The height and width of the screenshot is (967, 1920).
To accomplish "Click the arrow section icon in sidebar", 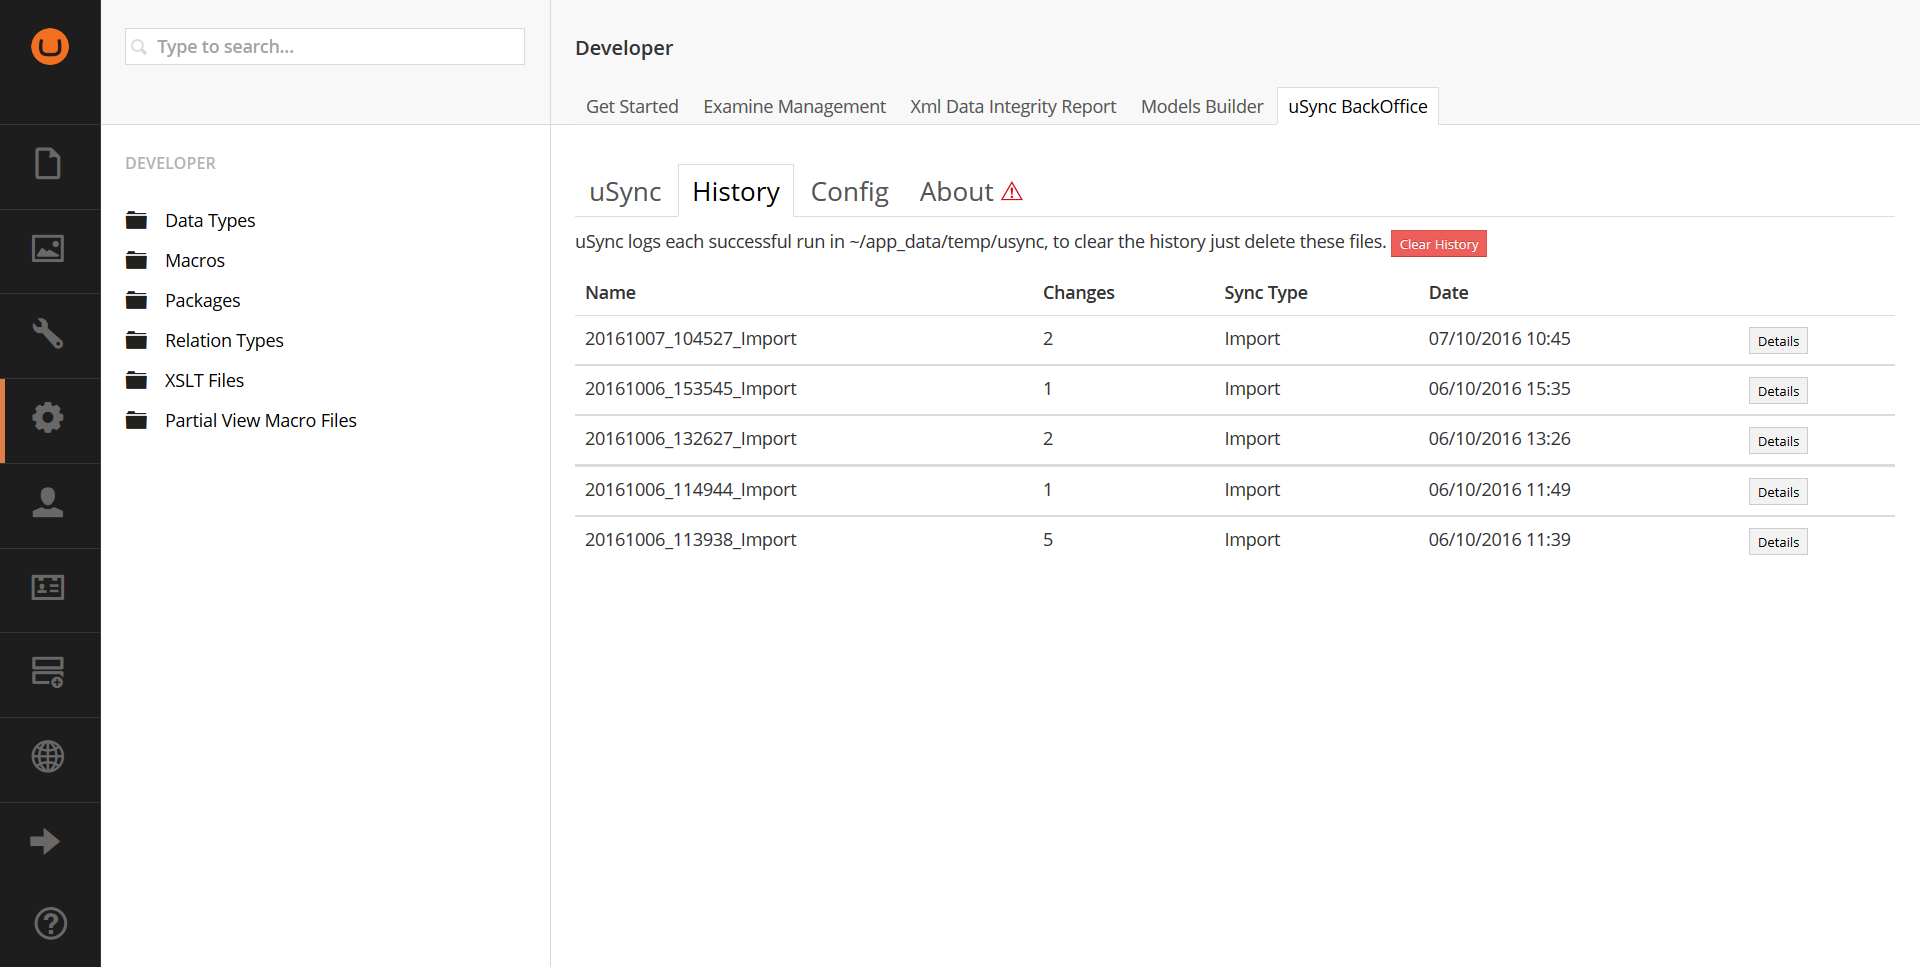I will (45, 842).
